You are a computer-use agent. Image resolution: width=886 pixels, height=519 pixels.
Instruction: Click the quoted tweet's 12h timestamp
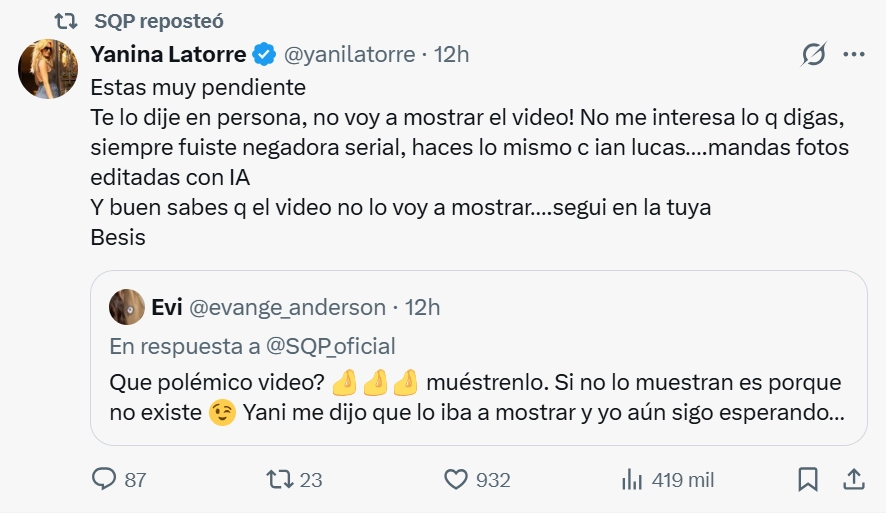[x=422, y=307]
